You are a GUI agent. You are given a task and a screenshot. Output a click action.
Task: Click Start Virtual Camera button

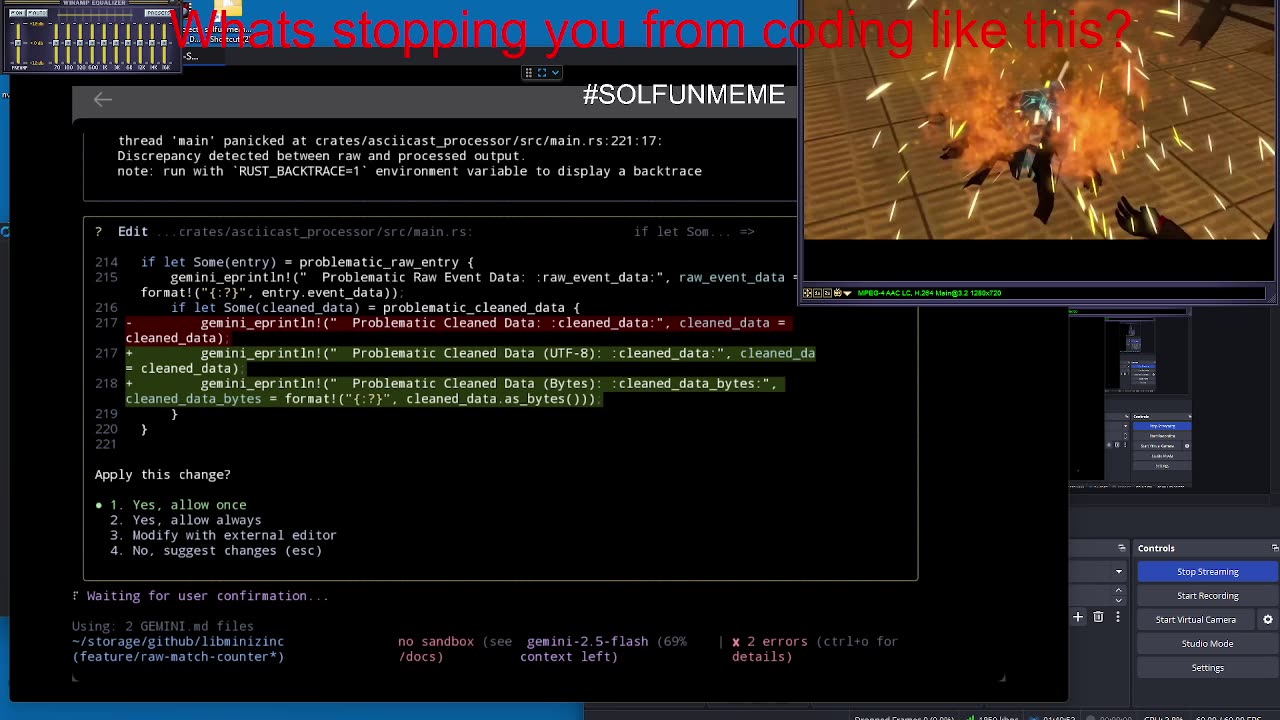(x=1196, y=620)
